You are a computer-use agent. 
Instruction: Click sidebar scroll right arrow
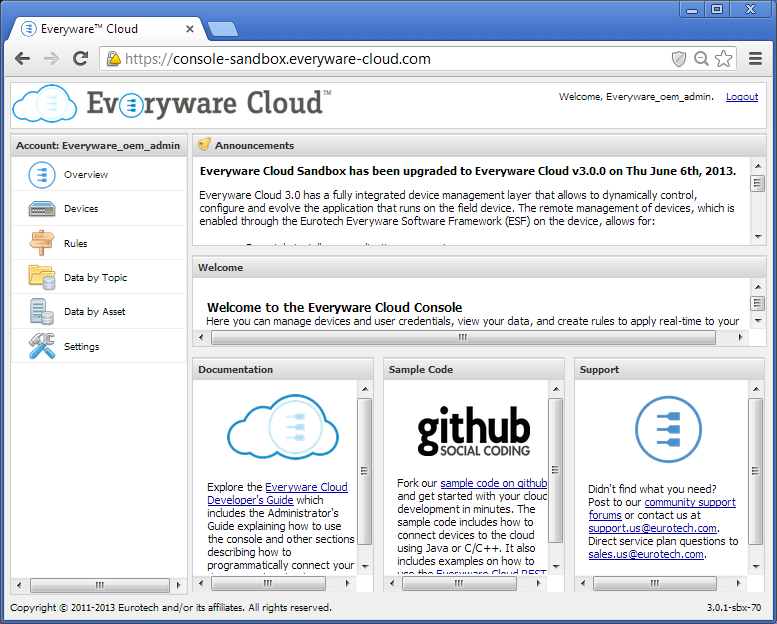click(178, 585)
